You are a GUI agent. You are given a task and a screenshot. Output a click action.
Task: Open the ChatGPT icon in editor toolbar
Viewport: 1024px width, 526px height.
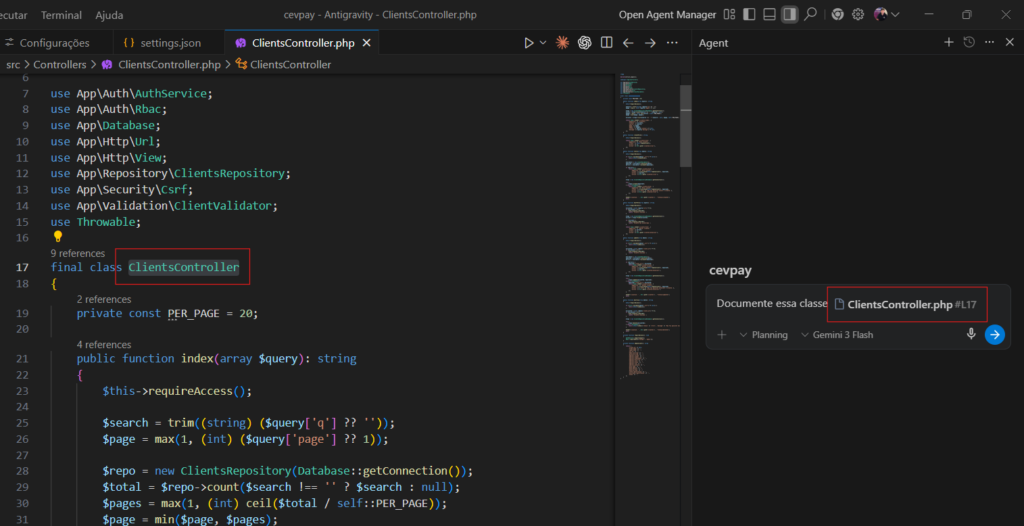584,43
